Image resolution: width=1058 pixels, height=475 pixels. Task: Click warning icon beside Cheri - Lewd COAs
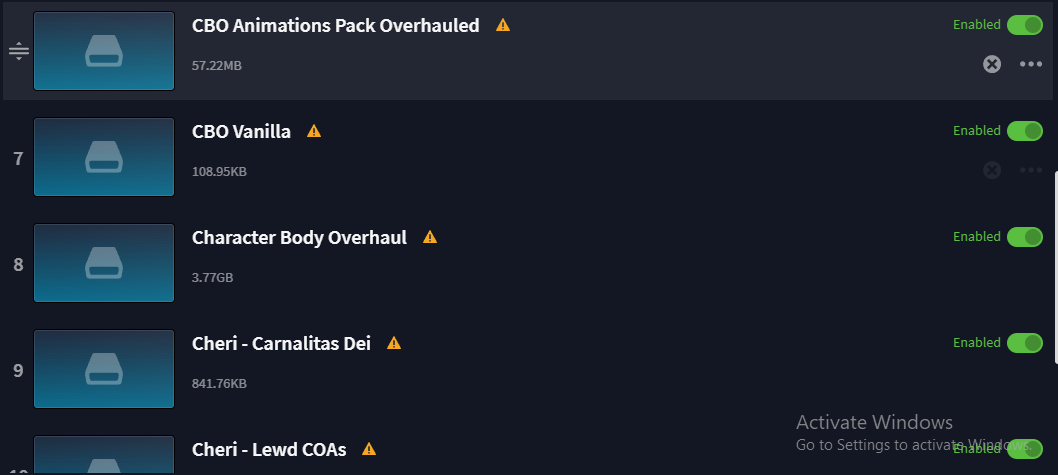[368, 449]
